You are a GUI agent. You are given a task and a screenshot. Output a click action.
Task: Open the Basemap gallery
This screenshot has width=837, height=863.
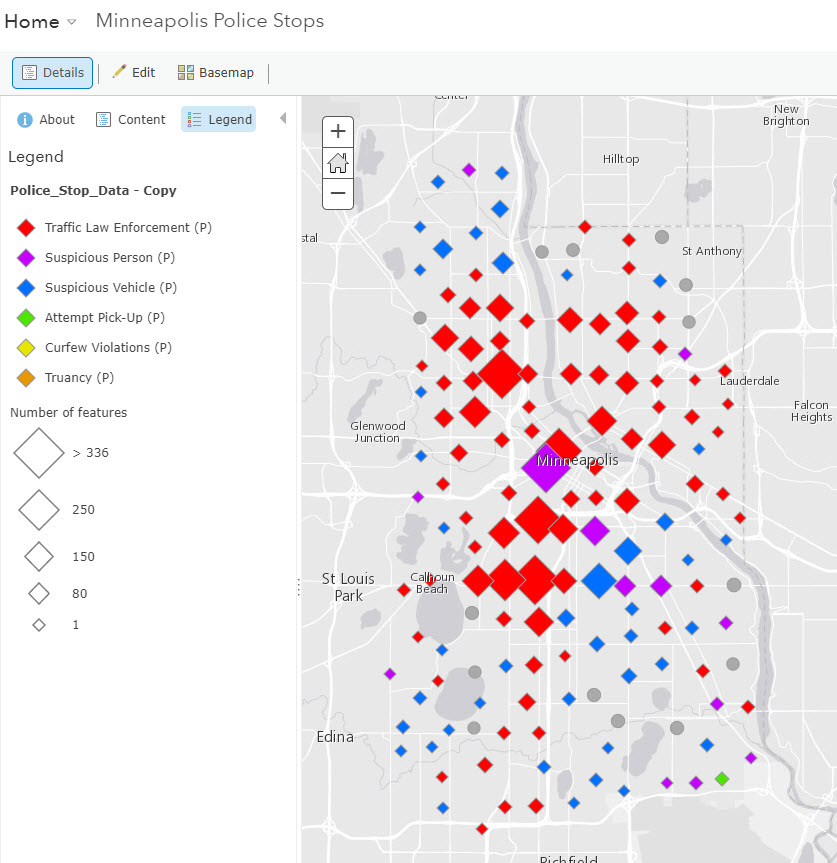tap(216, 73)
